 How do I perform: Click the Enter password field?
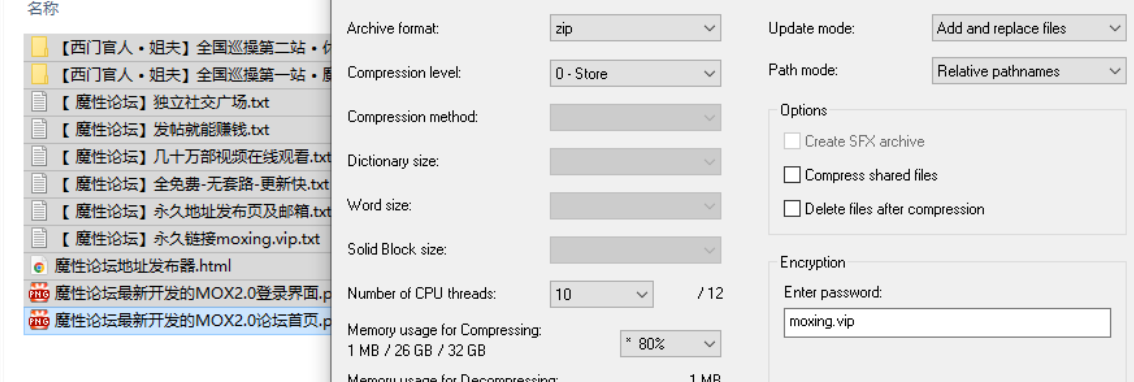coord(947,322)
